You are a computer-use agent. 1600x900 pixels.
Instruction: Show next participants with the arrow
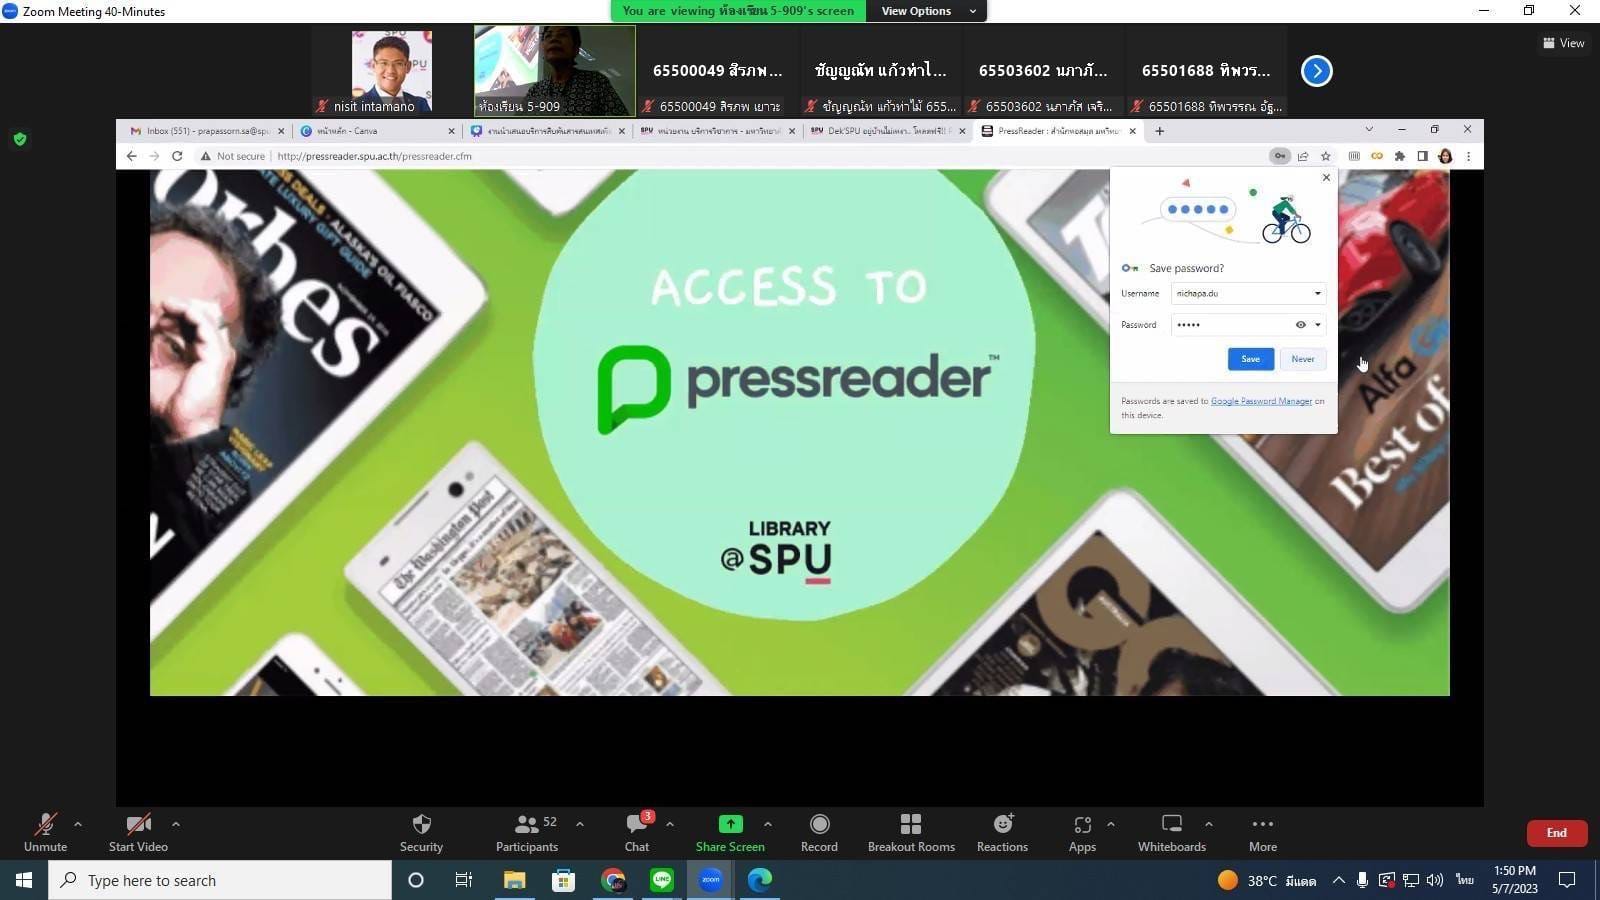point(1316,71)
